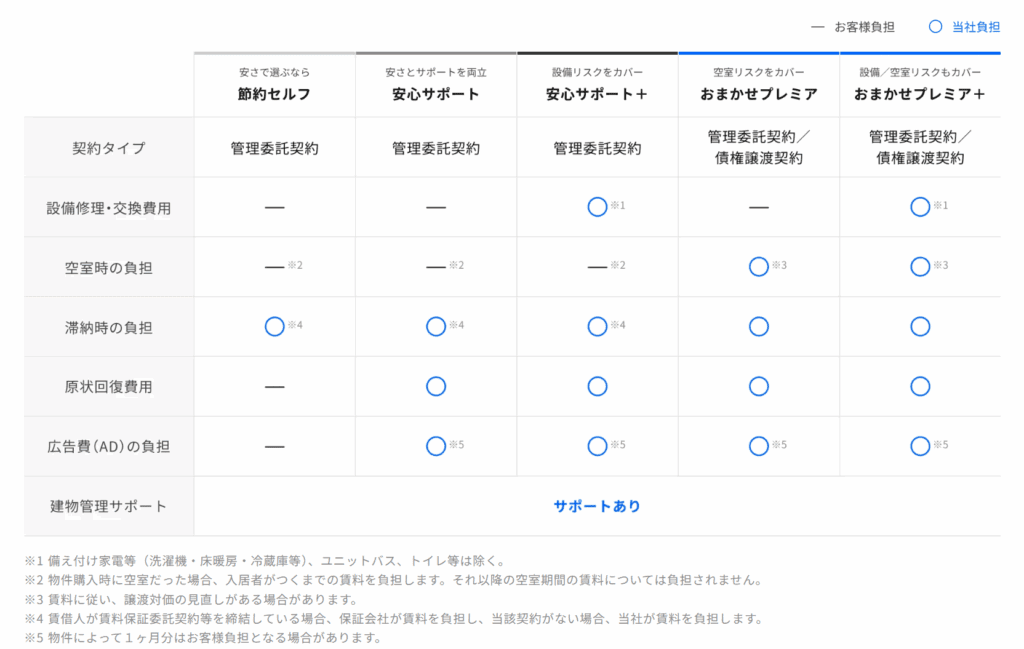Click circle icon for 安心サポート 広告費(AD)の負担
1024x649 pixels.
[x=436, y=446]
